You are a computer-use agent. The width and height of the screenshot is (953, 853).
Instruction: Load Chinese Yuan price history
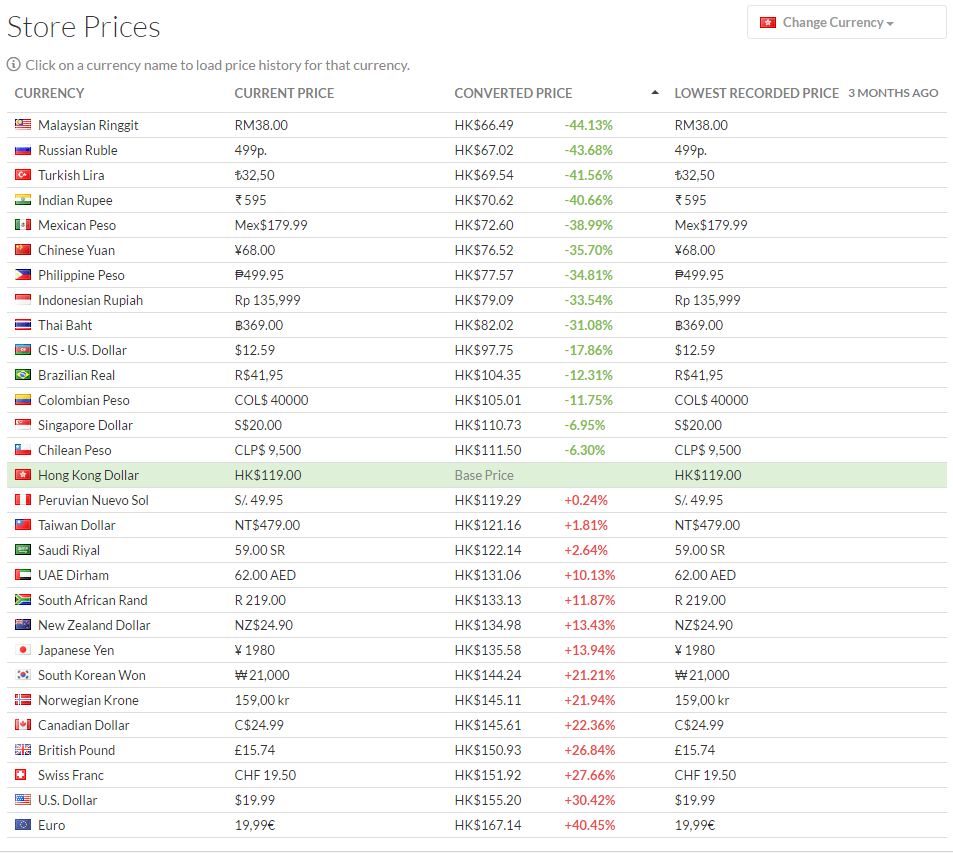click(76, 250)
